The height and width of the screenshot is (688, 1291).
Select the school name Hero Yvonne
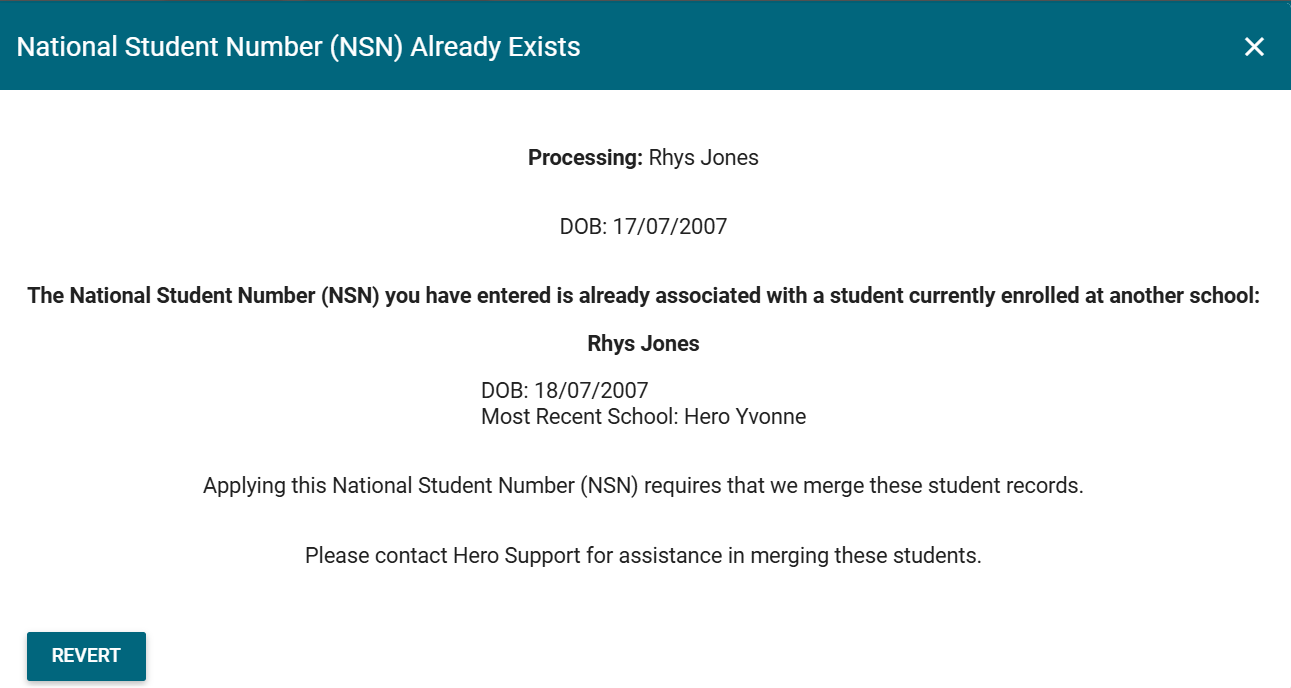coord(745,417)
